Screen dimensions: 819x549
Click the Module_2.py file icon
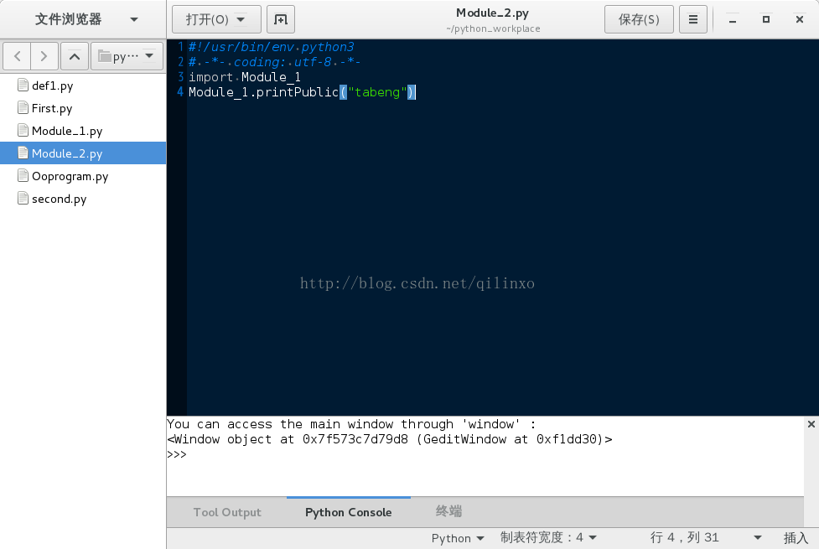[23, 153]
